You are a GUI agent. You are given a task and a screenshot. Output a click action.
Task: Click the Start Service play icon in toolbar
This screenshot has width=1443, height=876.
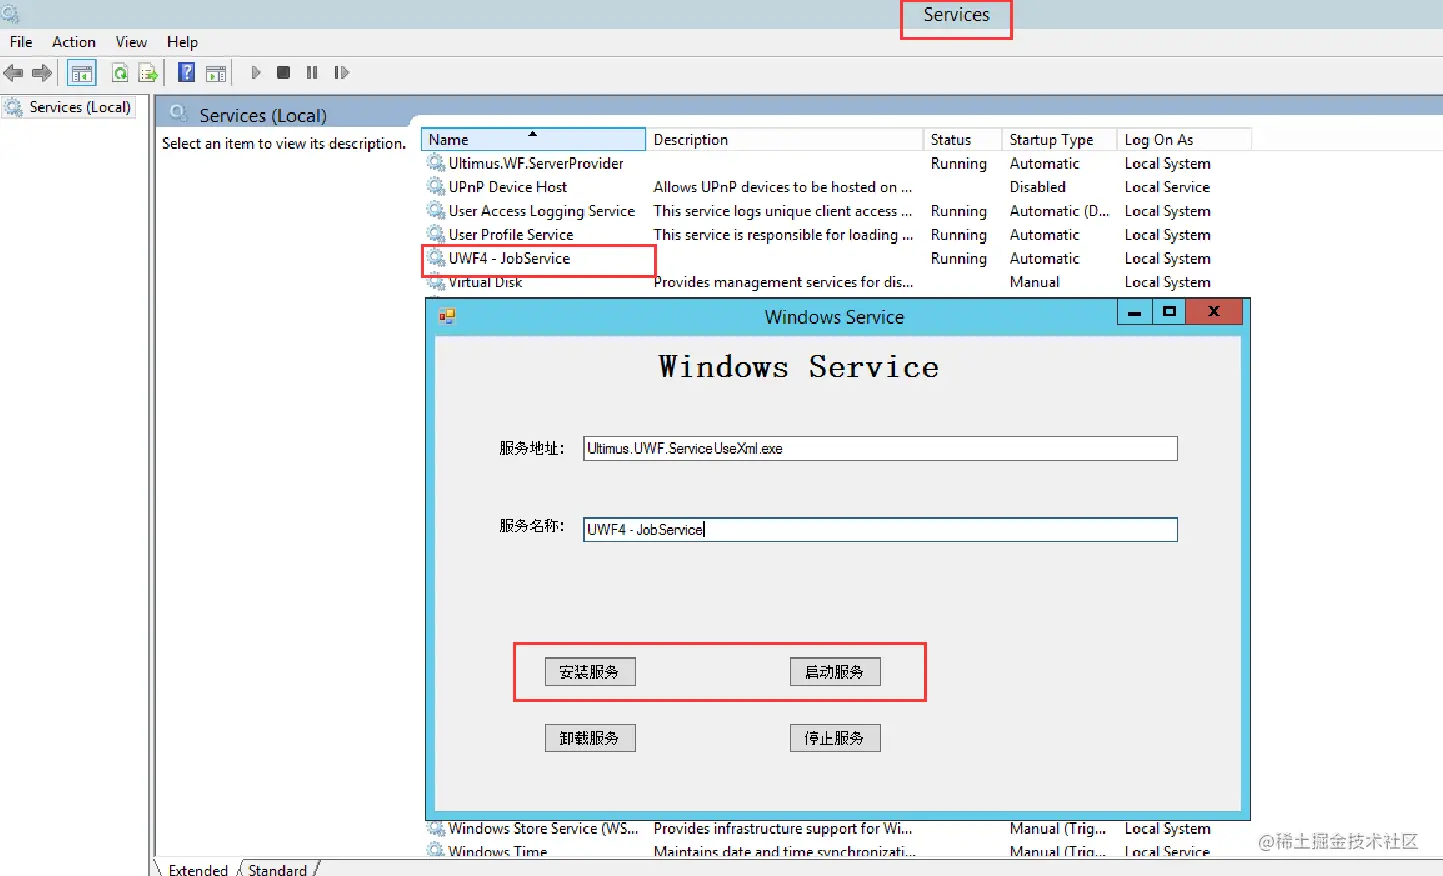point(256,73)
